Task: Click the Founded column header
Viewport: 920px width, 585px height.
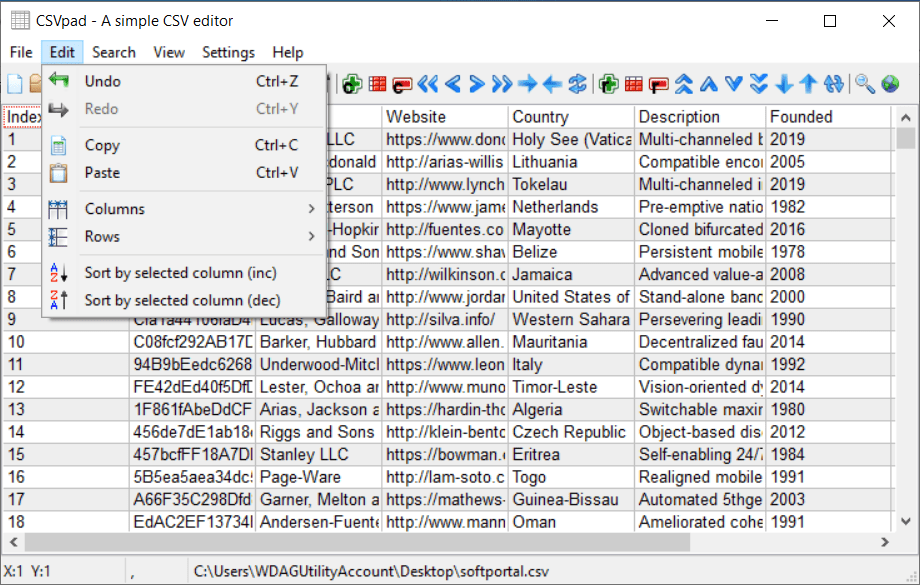Action: coord(828,117)
